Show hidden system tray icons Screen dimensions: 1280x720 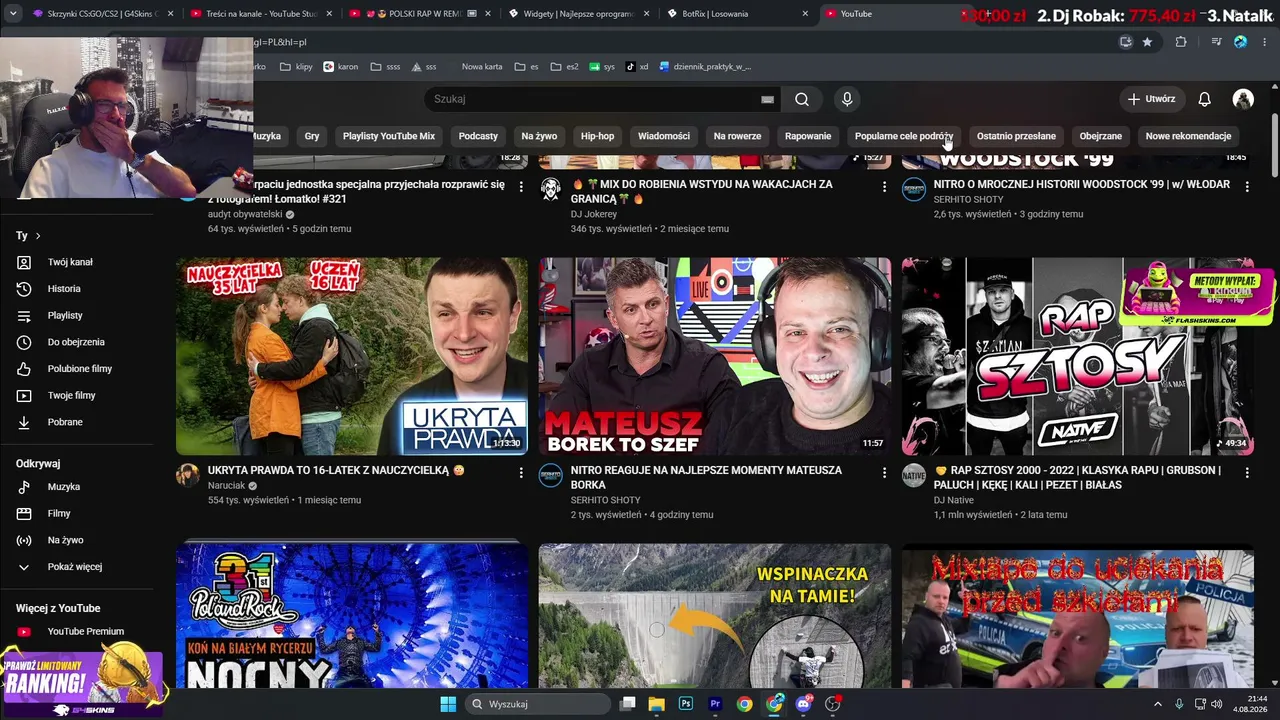pos(1158,704)
